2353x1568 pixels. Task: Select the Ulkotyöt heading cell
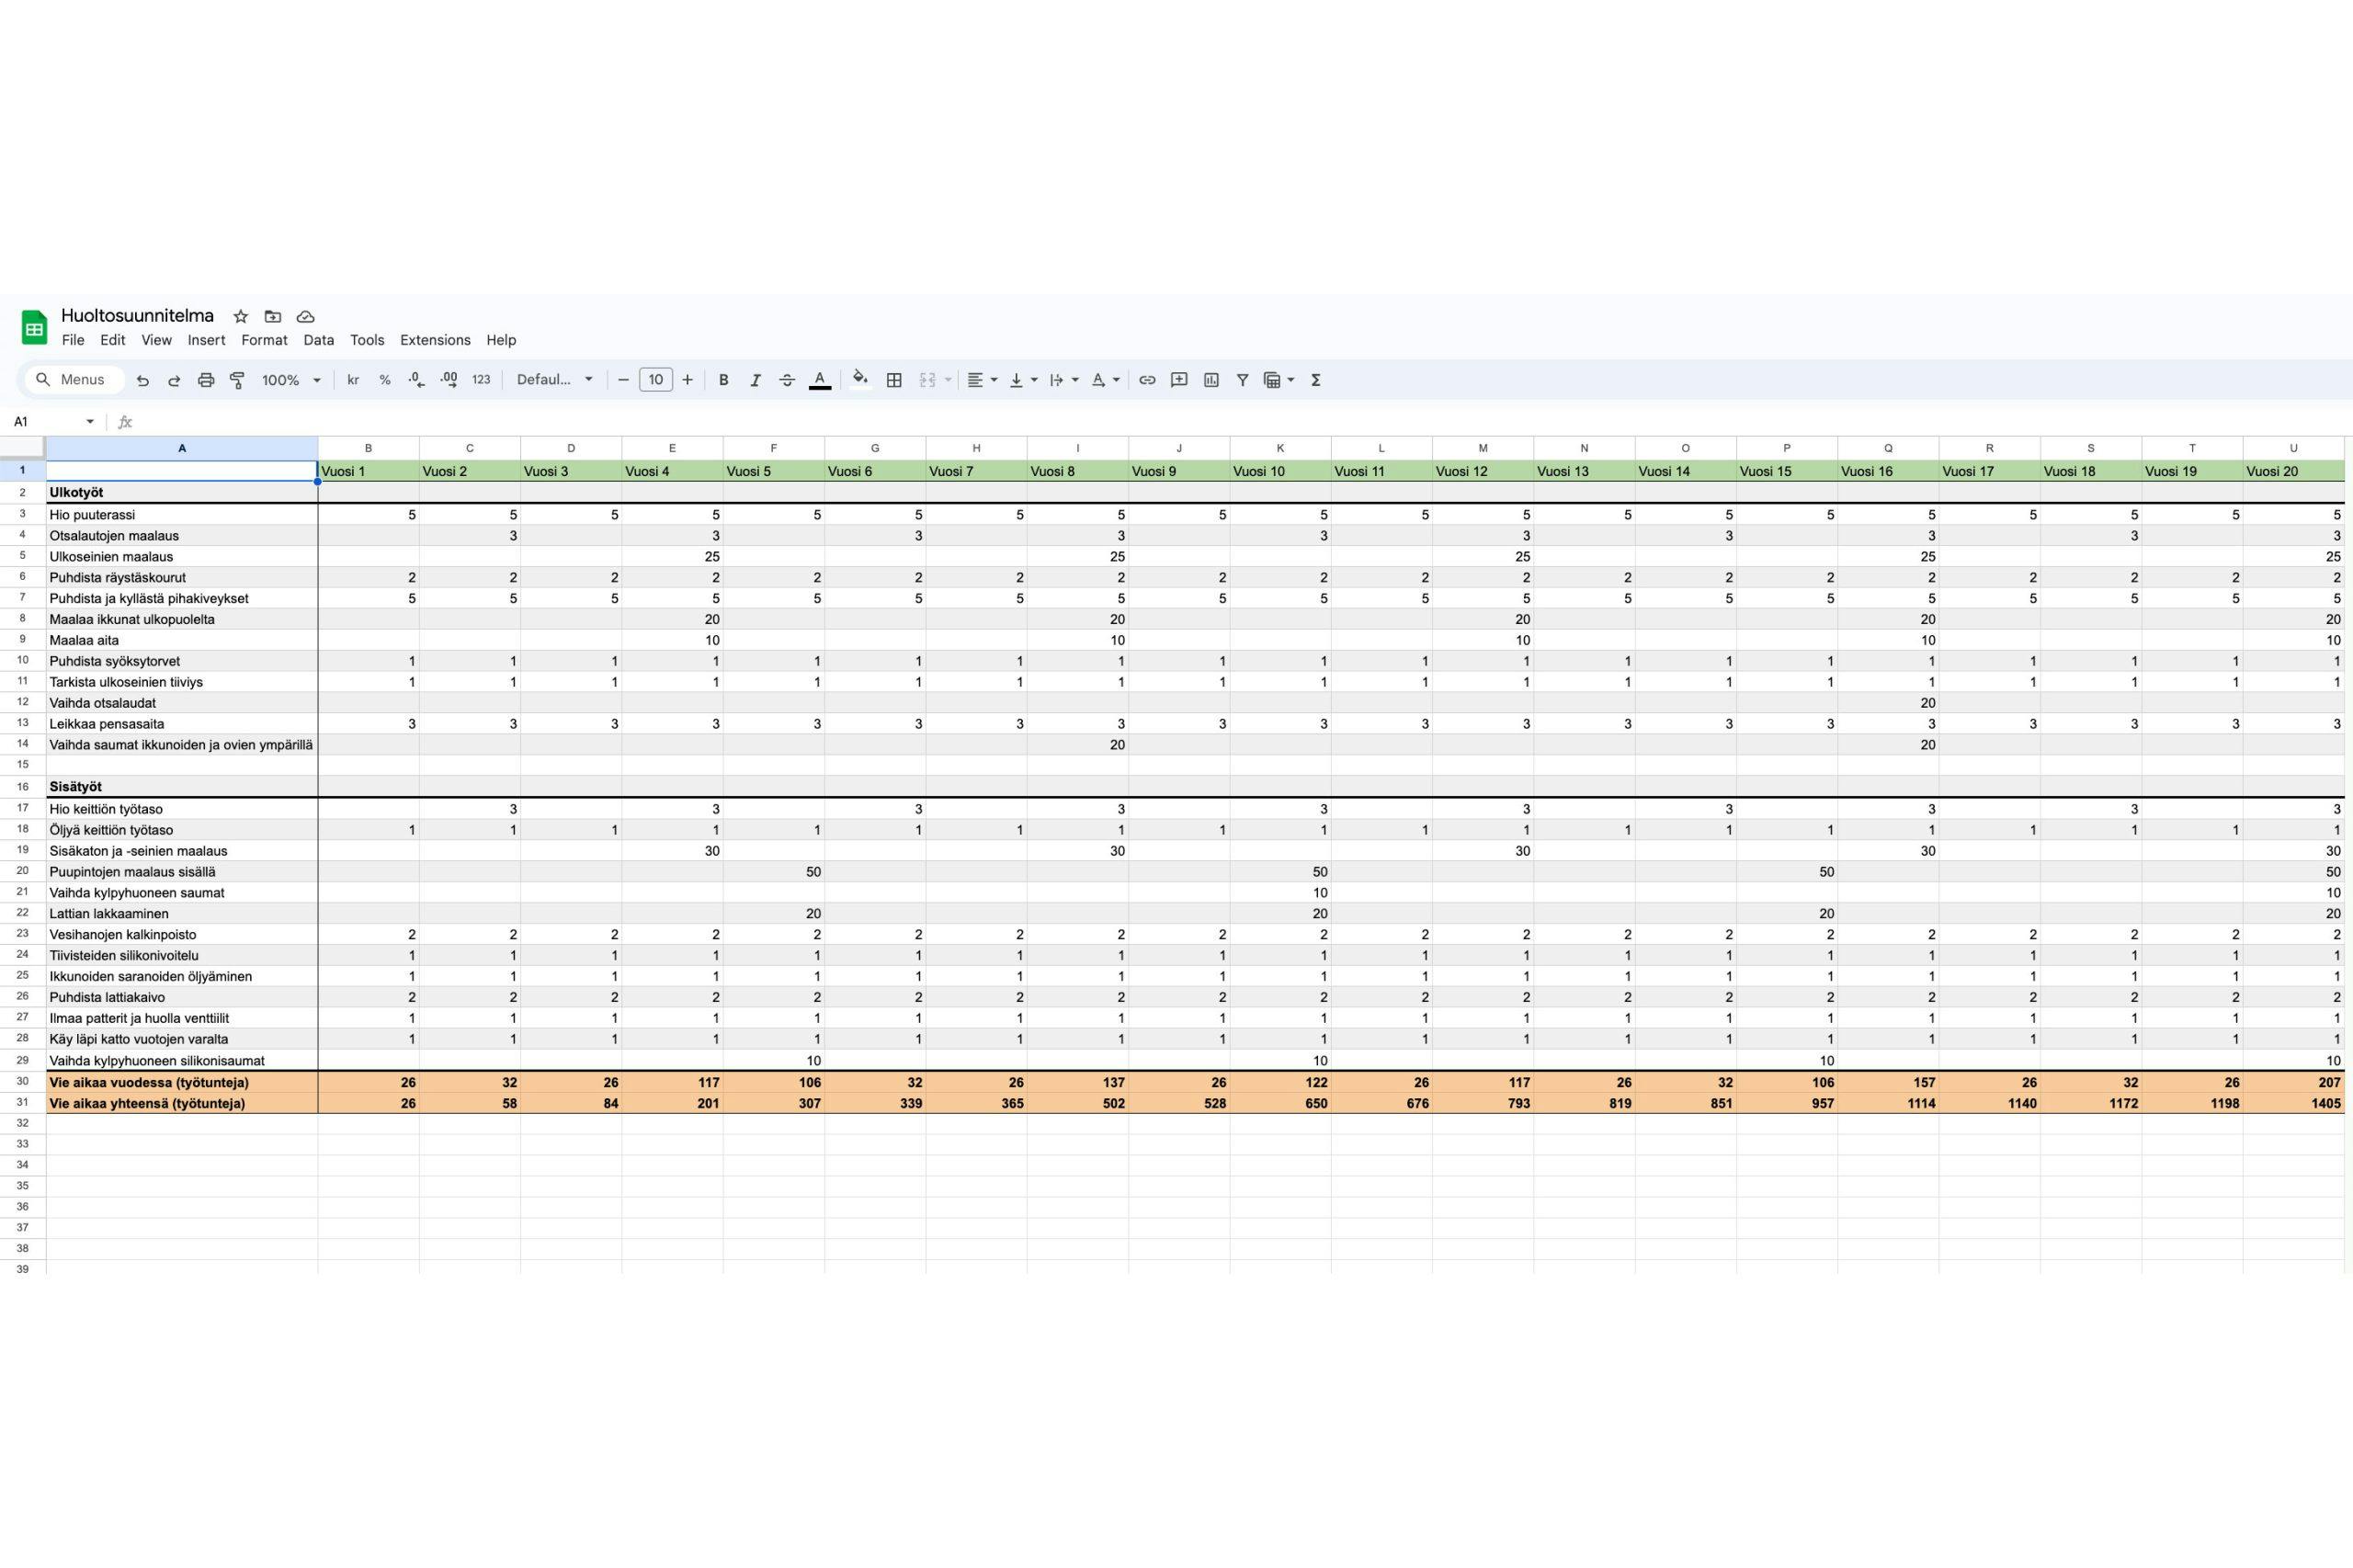click(182, 492)
